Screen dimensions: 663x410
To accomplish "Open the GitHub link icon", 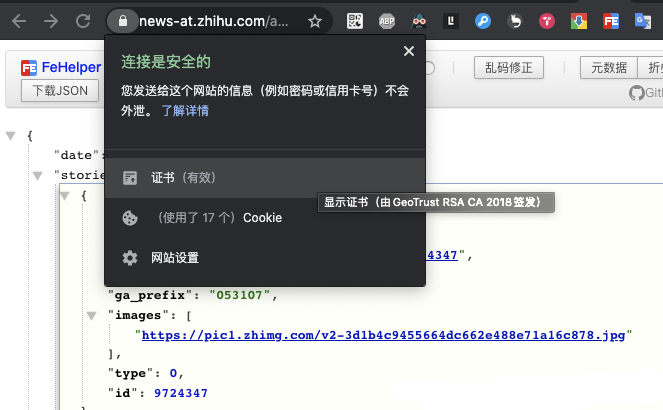I will coord(637,93).
